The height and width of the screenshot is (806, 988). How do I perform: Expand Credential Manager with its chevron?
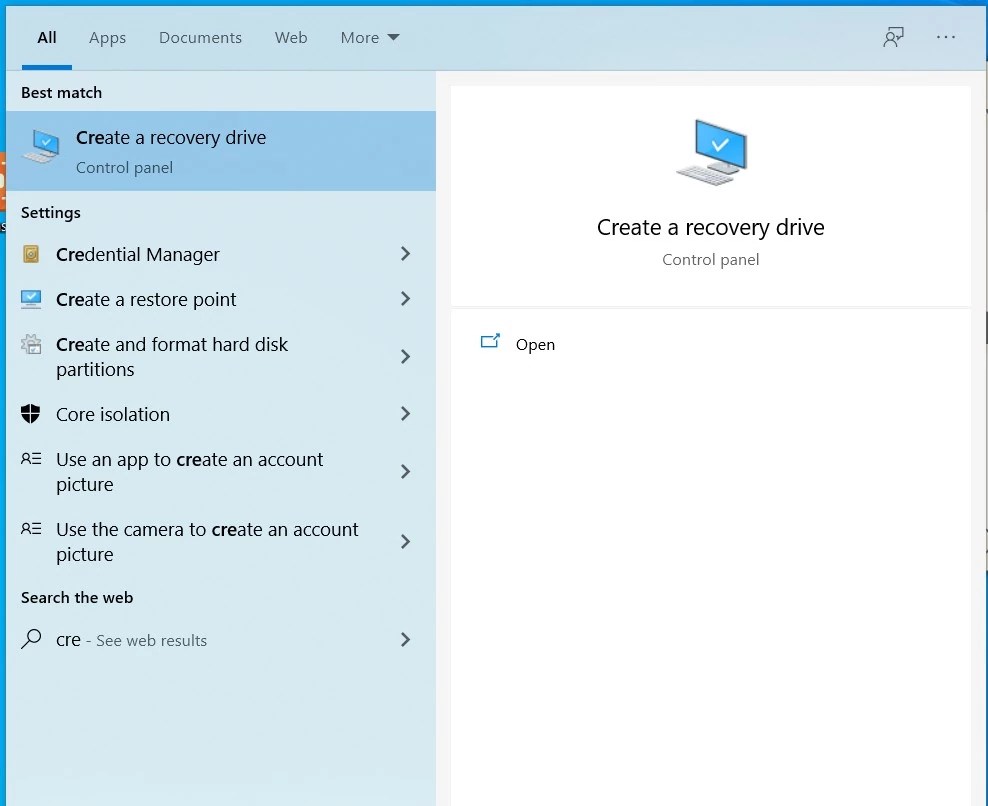point(405,254)
